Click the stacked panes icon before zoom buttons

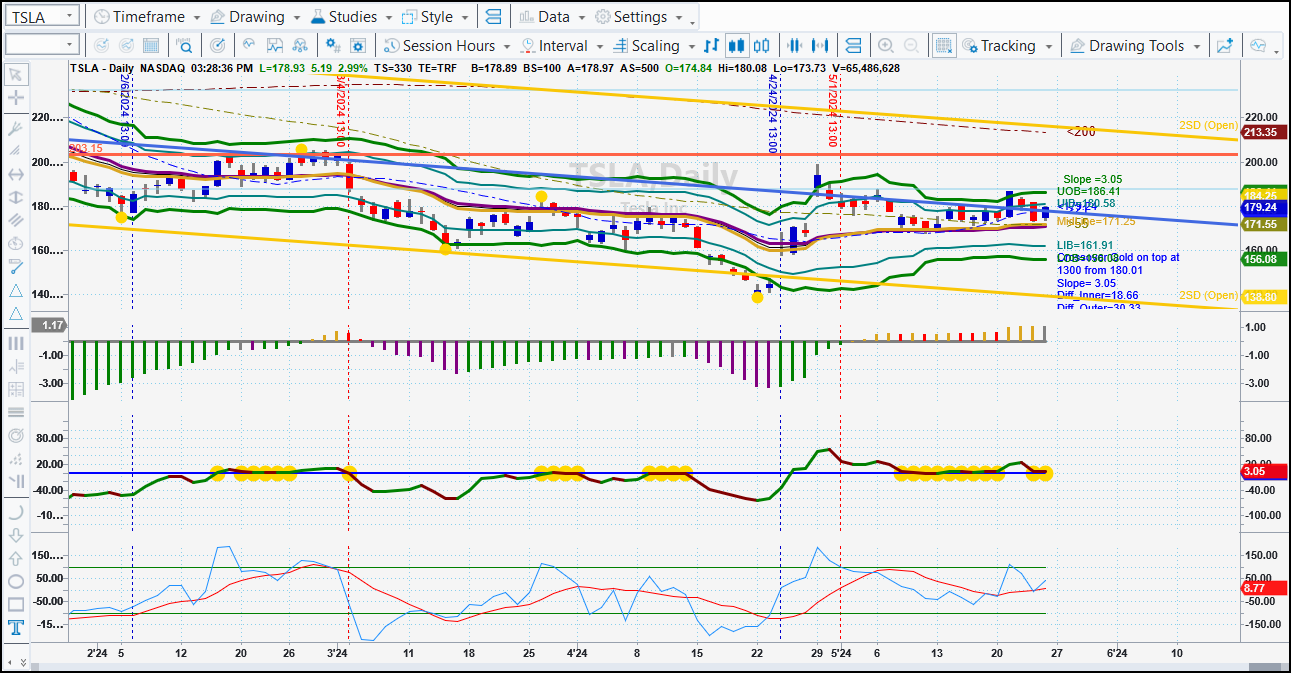[x=853, y=46]
